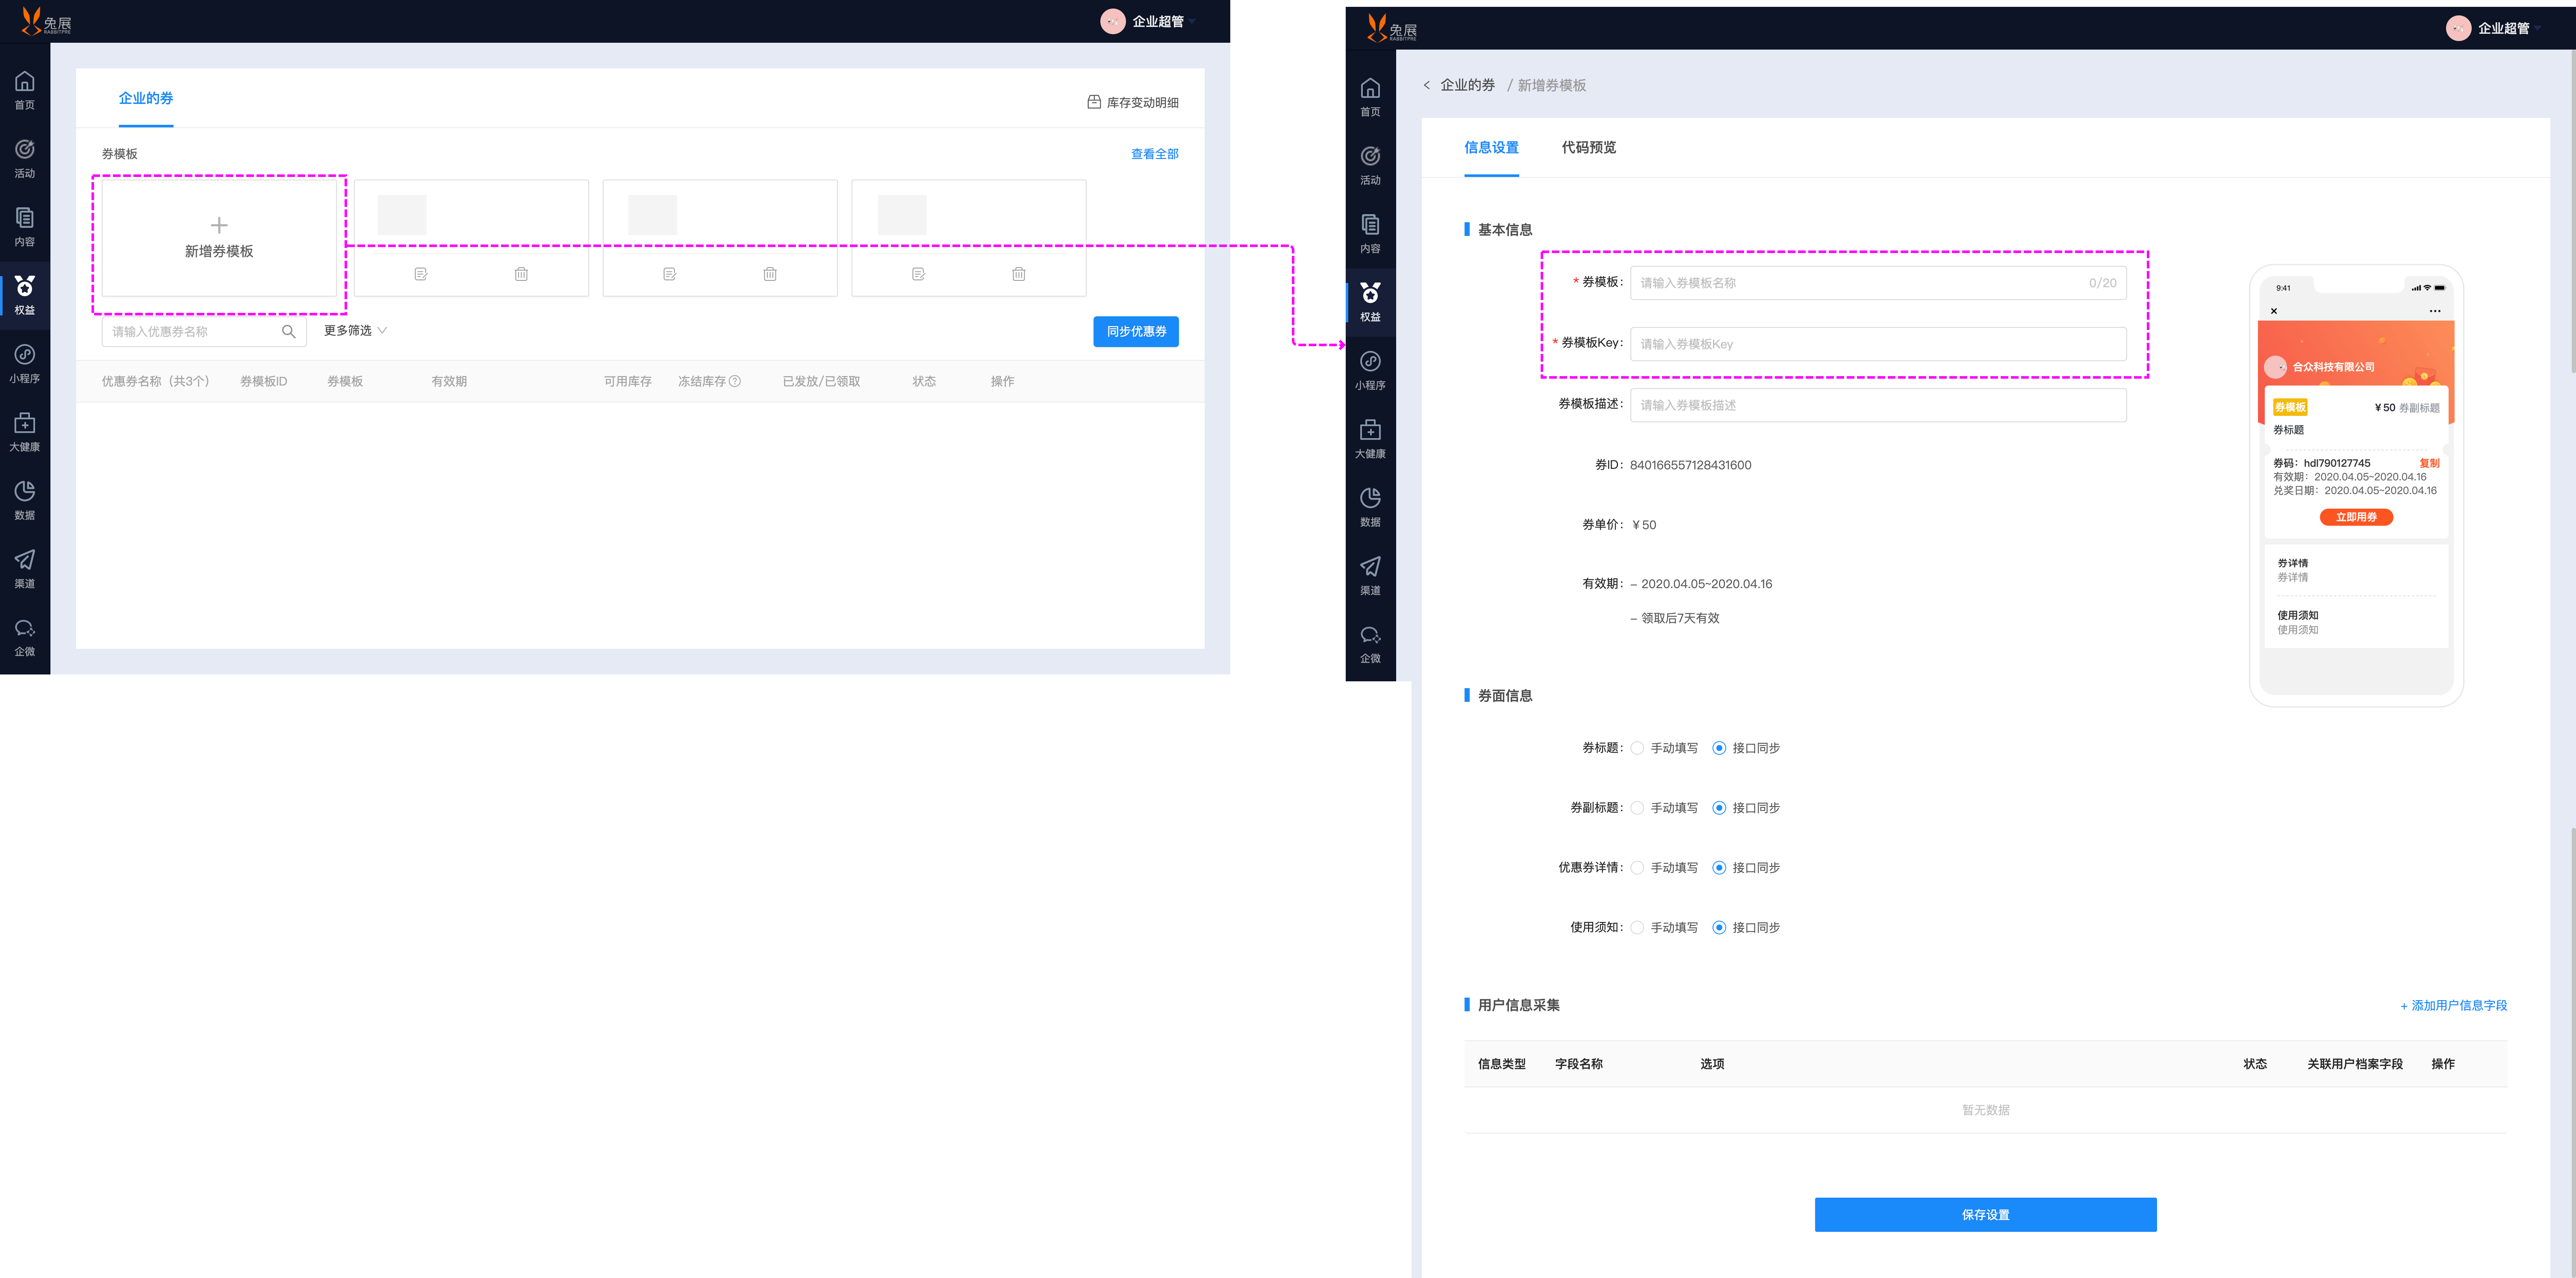Click edit icon on first template card
Image resolution: width=2576 pixels, height=1278 pixels.
[x=421, y=274]
